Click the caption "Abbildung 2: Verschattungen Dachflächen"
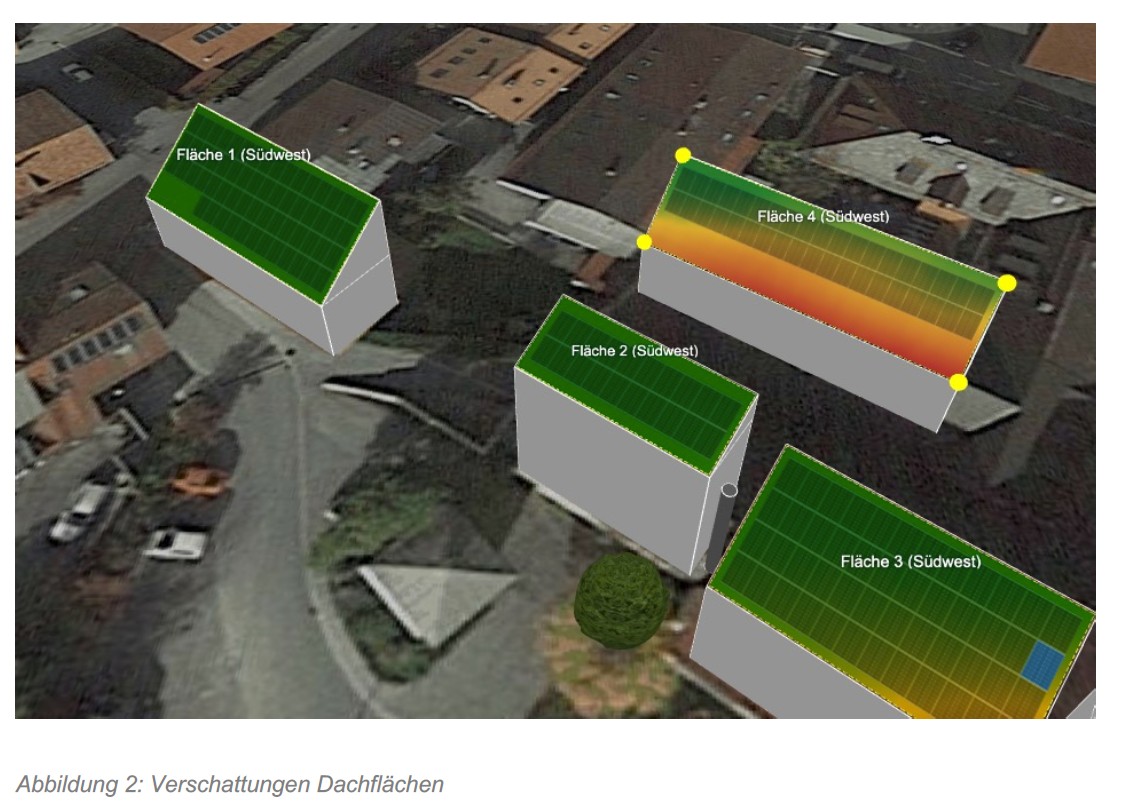The image size is (1126, 811). 230,784
